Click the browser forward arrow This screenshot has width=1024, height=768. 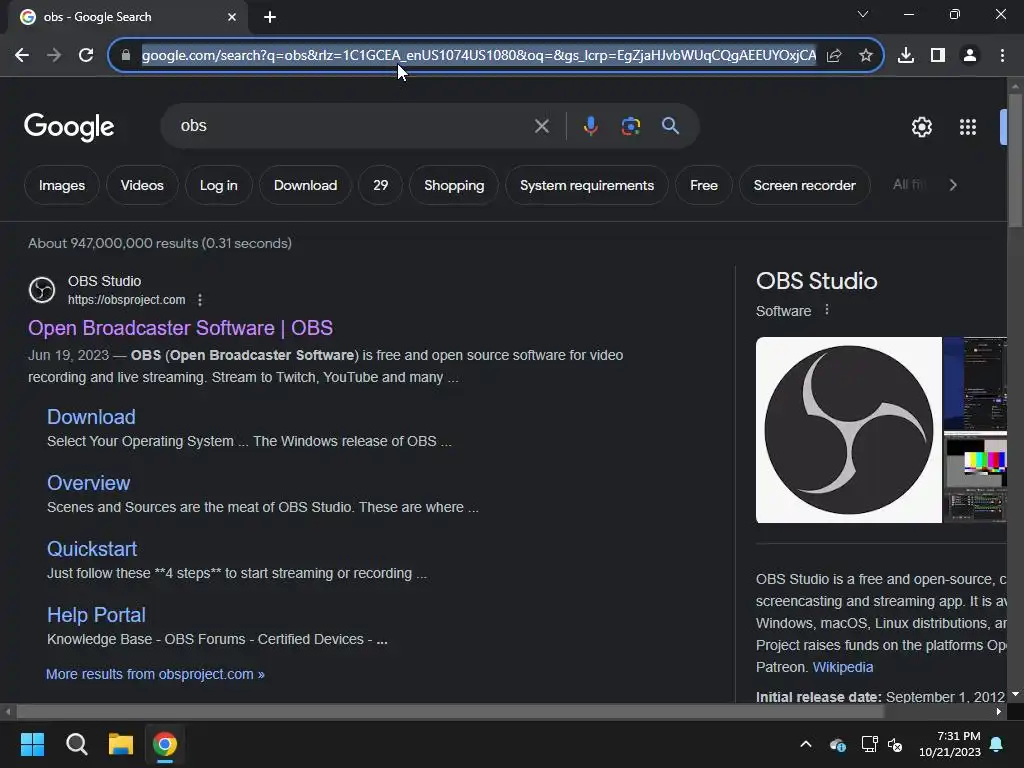[x=54, y=55]
